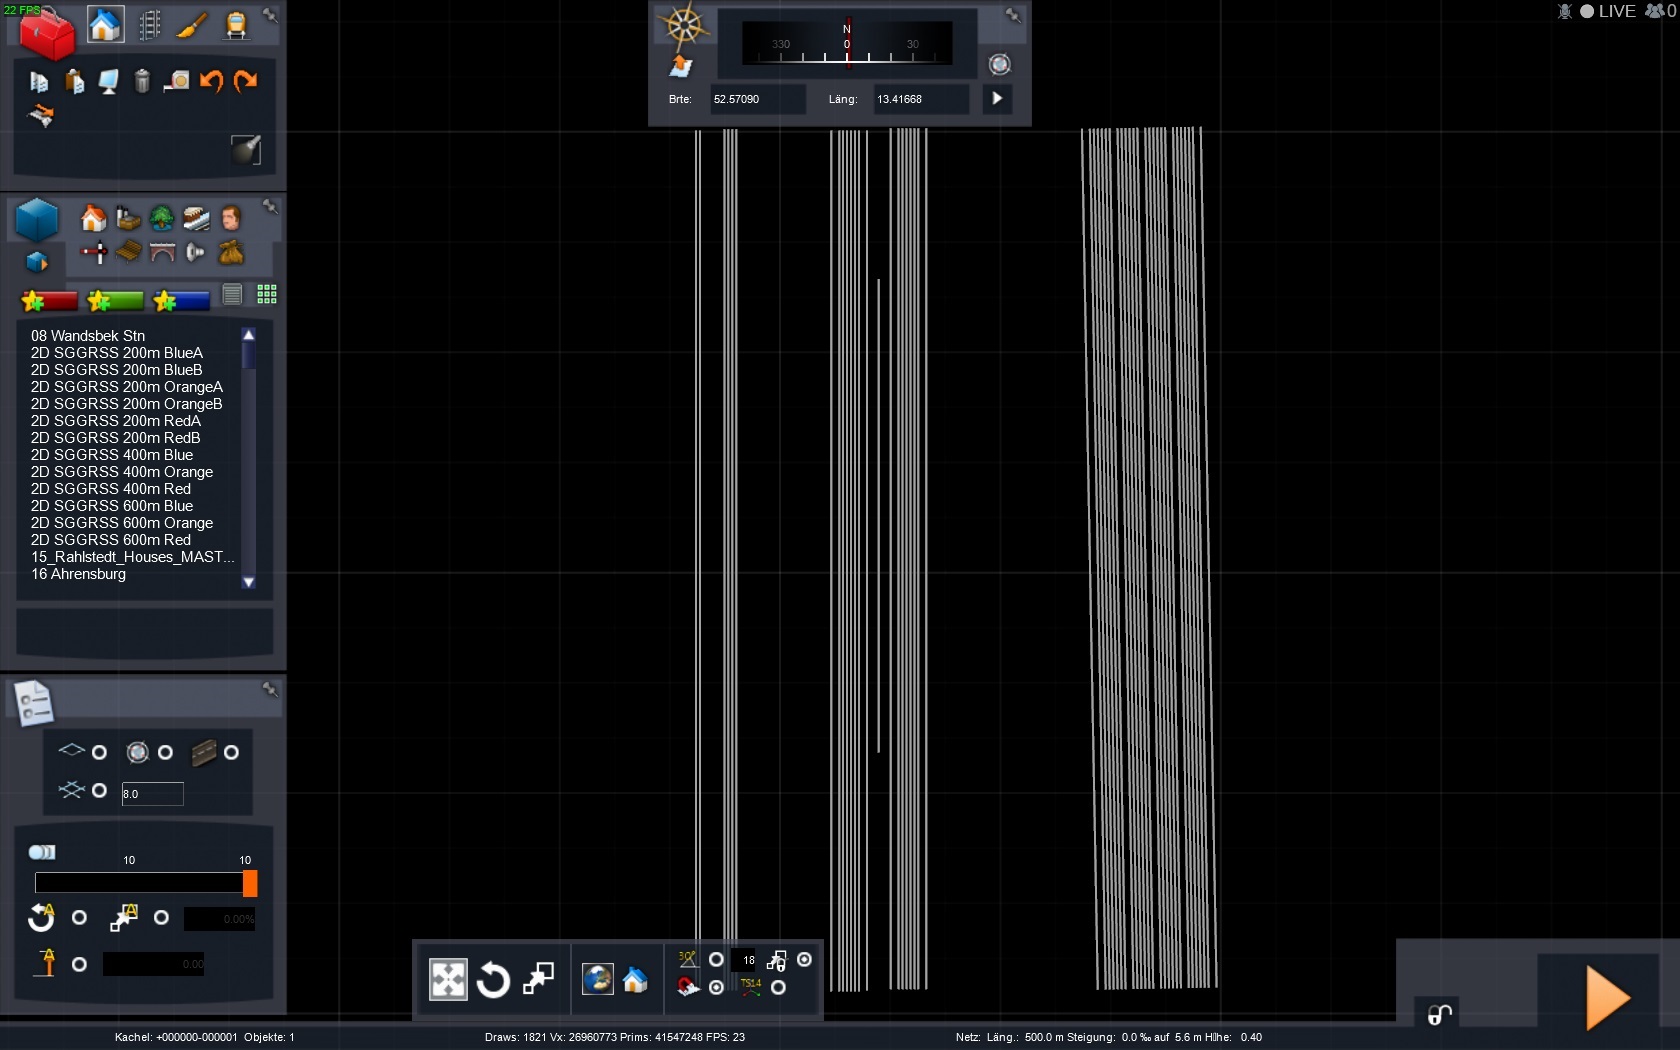
Task: Toggle the track section radio option
Action: point(231,752)
